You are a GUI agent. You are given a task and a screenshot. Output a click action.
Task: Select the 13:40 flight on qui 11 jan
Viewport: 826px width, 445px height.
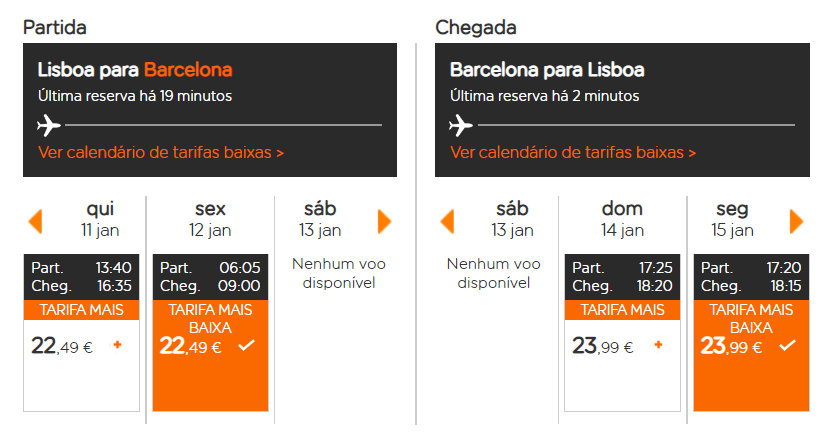coord(82,333)
